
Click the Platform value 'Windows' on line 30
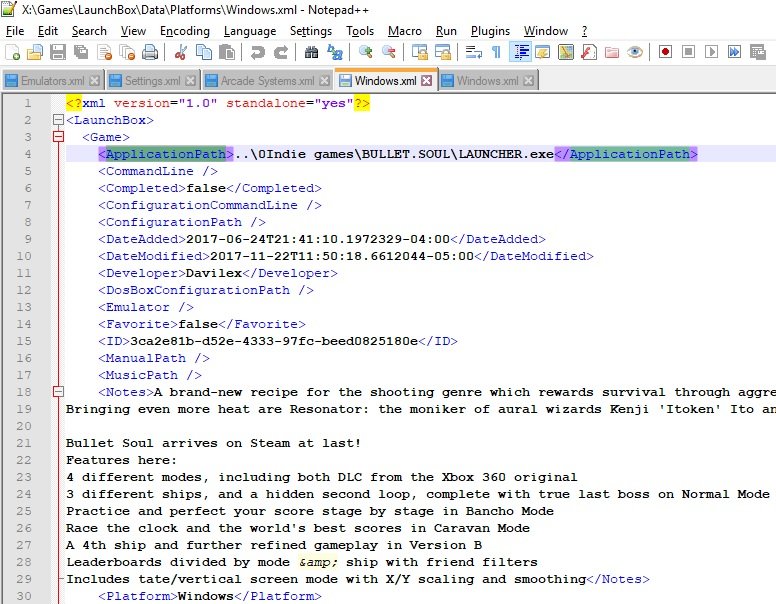coord(206,596)
